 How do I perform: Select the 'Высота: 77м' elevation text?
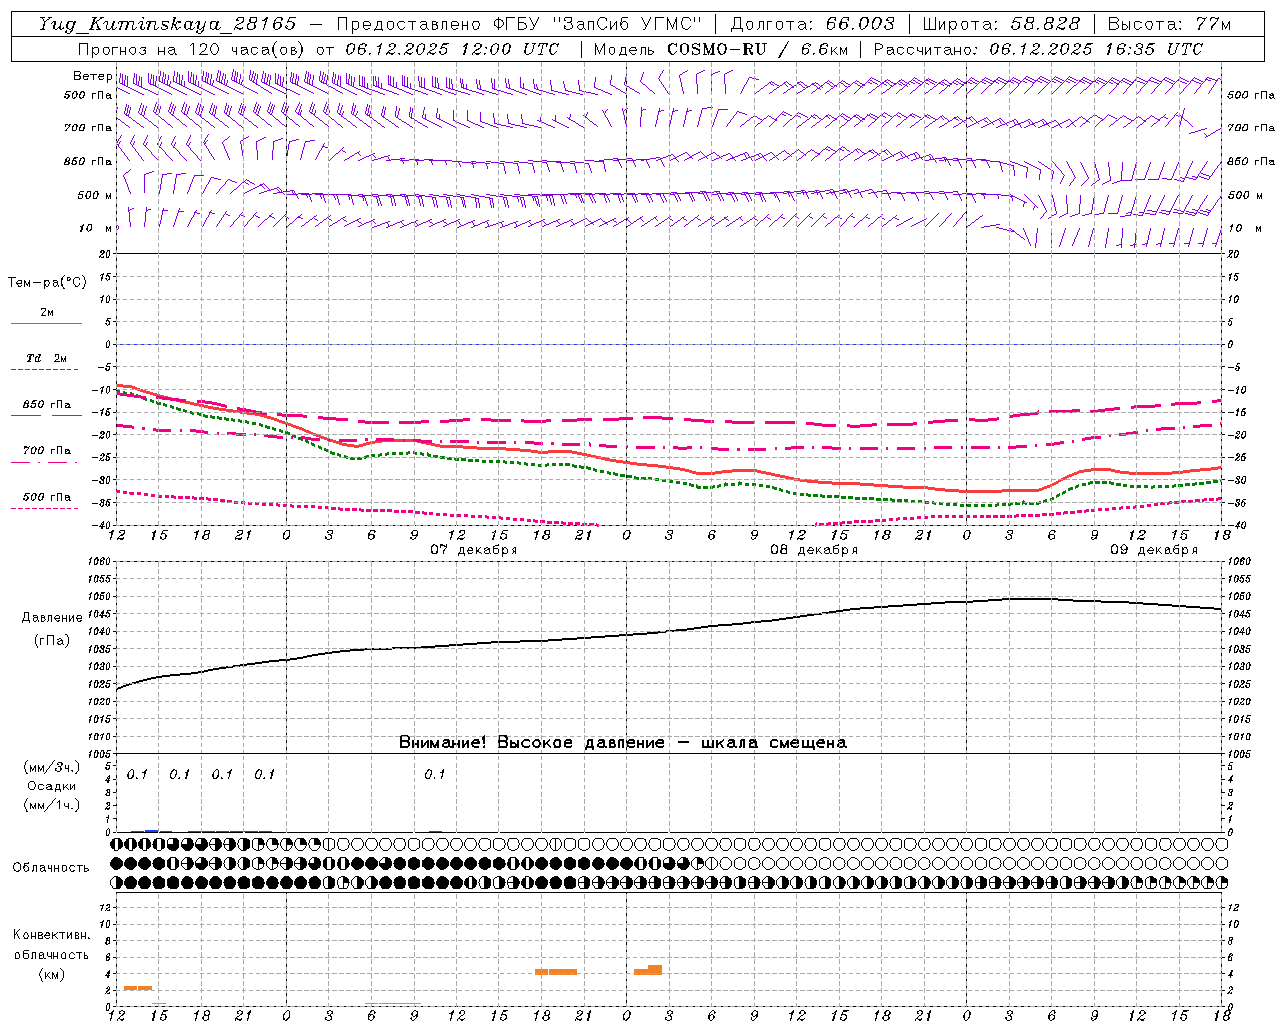[1170, 24]
